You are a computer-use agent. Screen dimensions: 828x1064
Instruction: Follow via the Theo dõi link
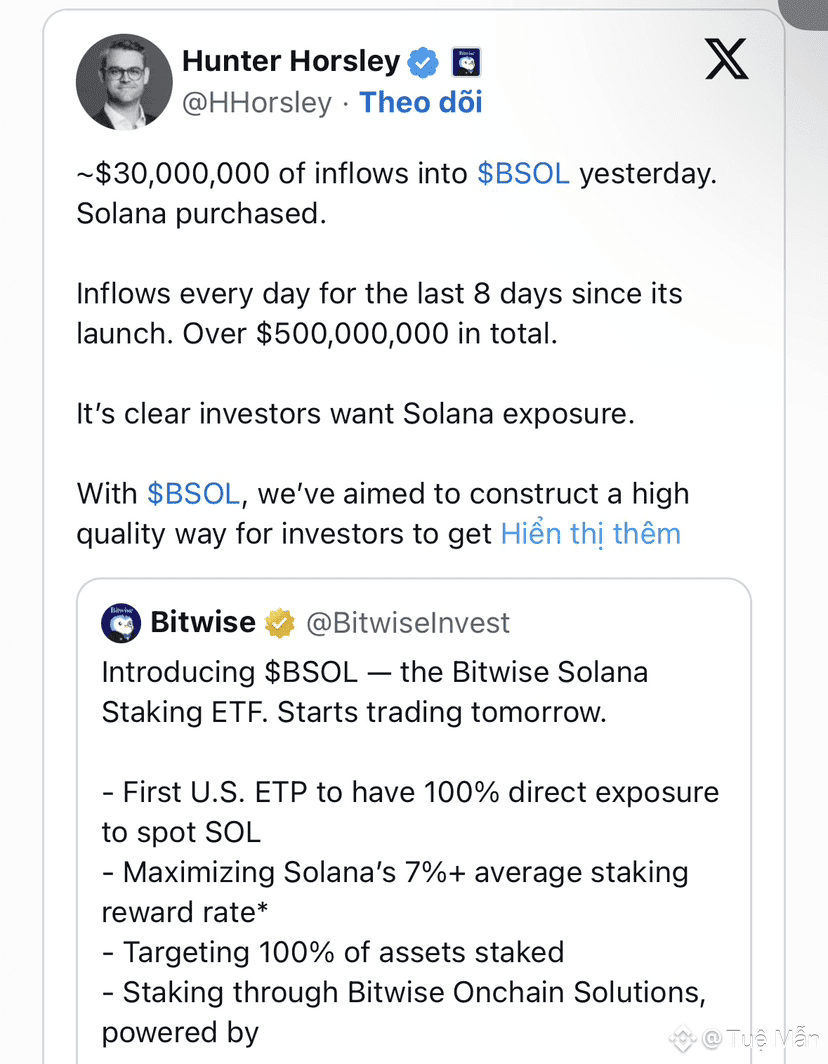pos(420,103)
